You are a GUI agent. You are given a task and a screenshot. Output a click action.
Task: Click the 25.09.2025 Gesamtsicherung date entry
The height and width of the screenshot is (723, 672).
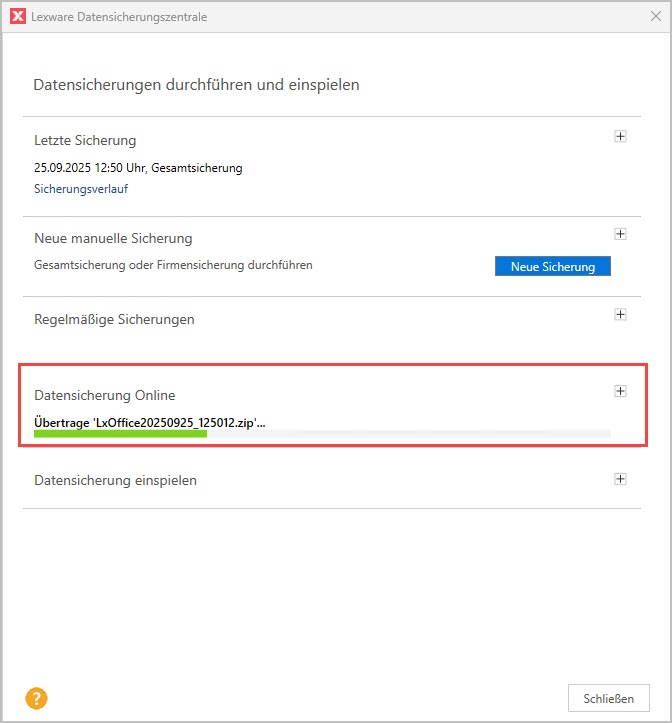pos(138,167)
